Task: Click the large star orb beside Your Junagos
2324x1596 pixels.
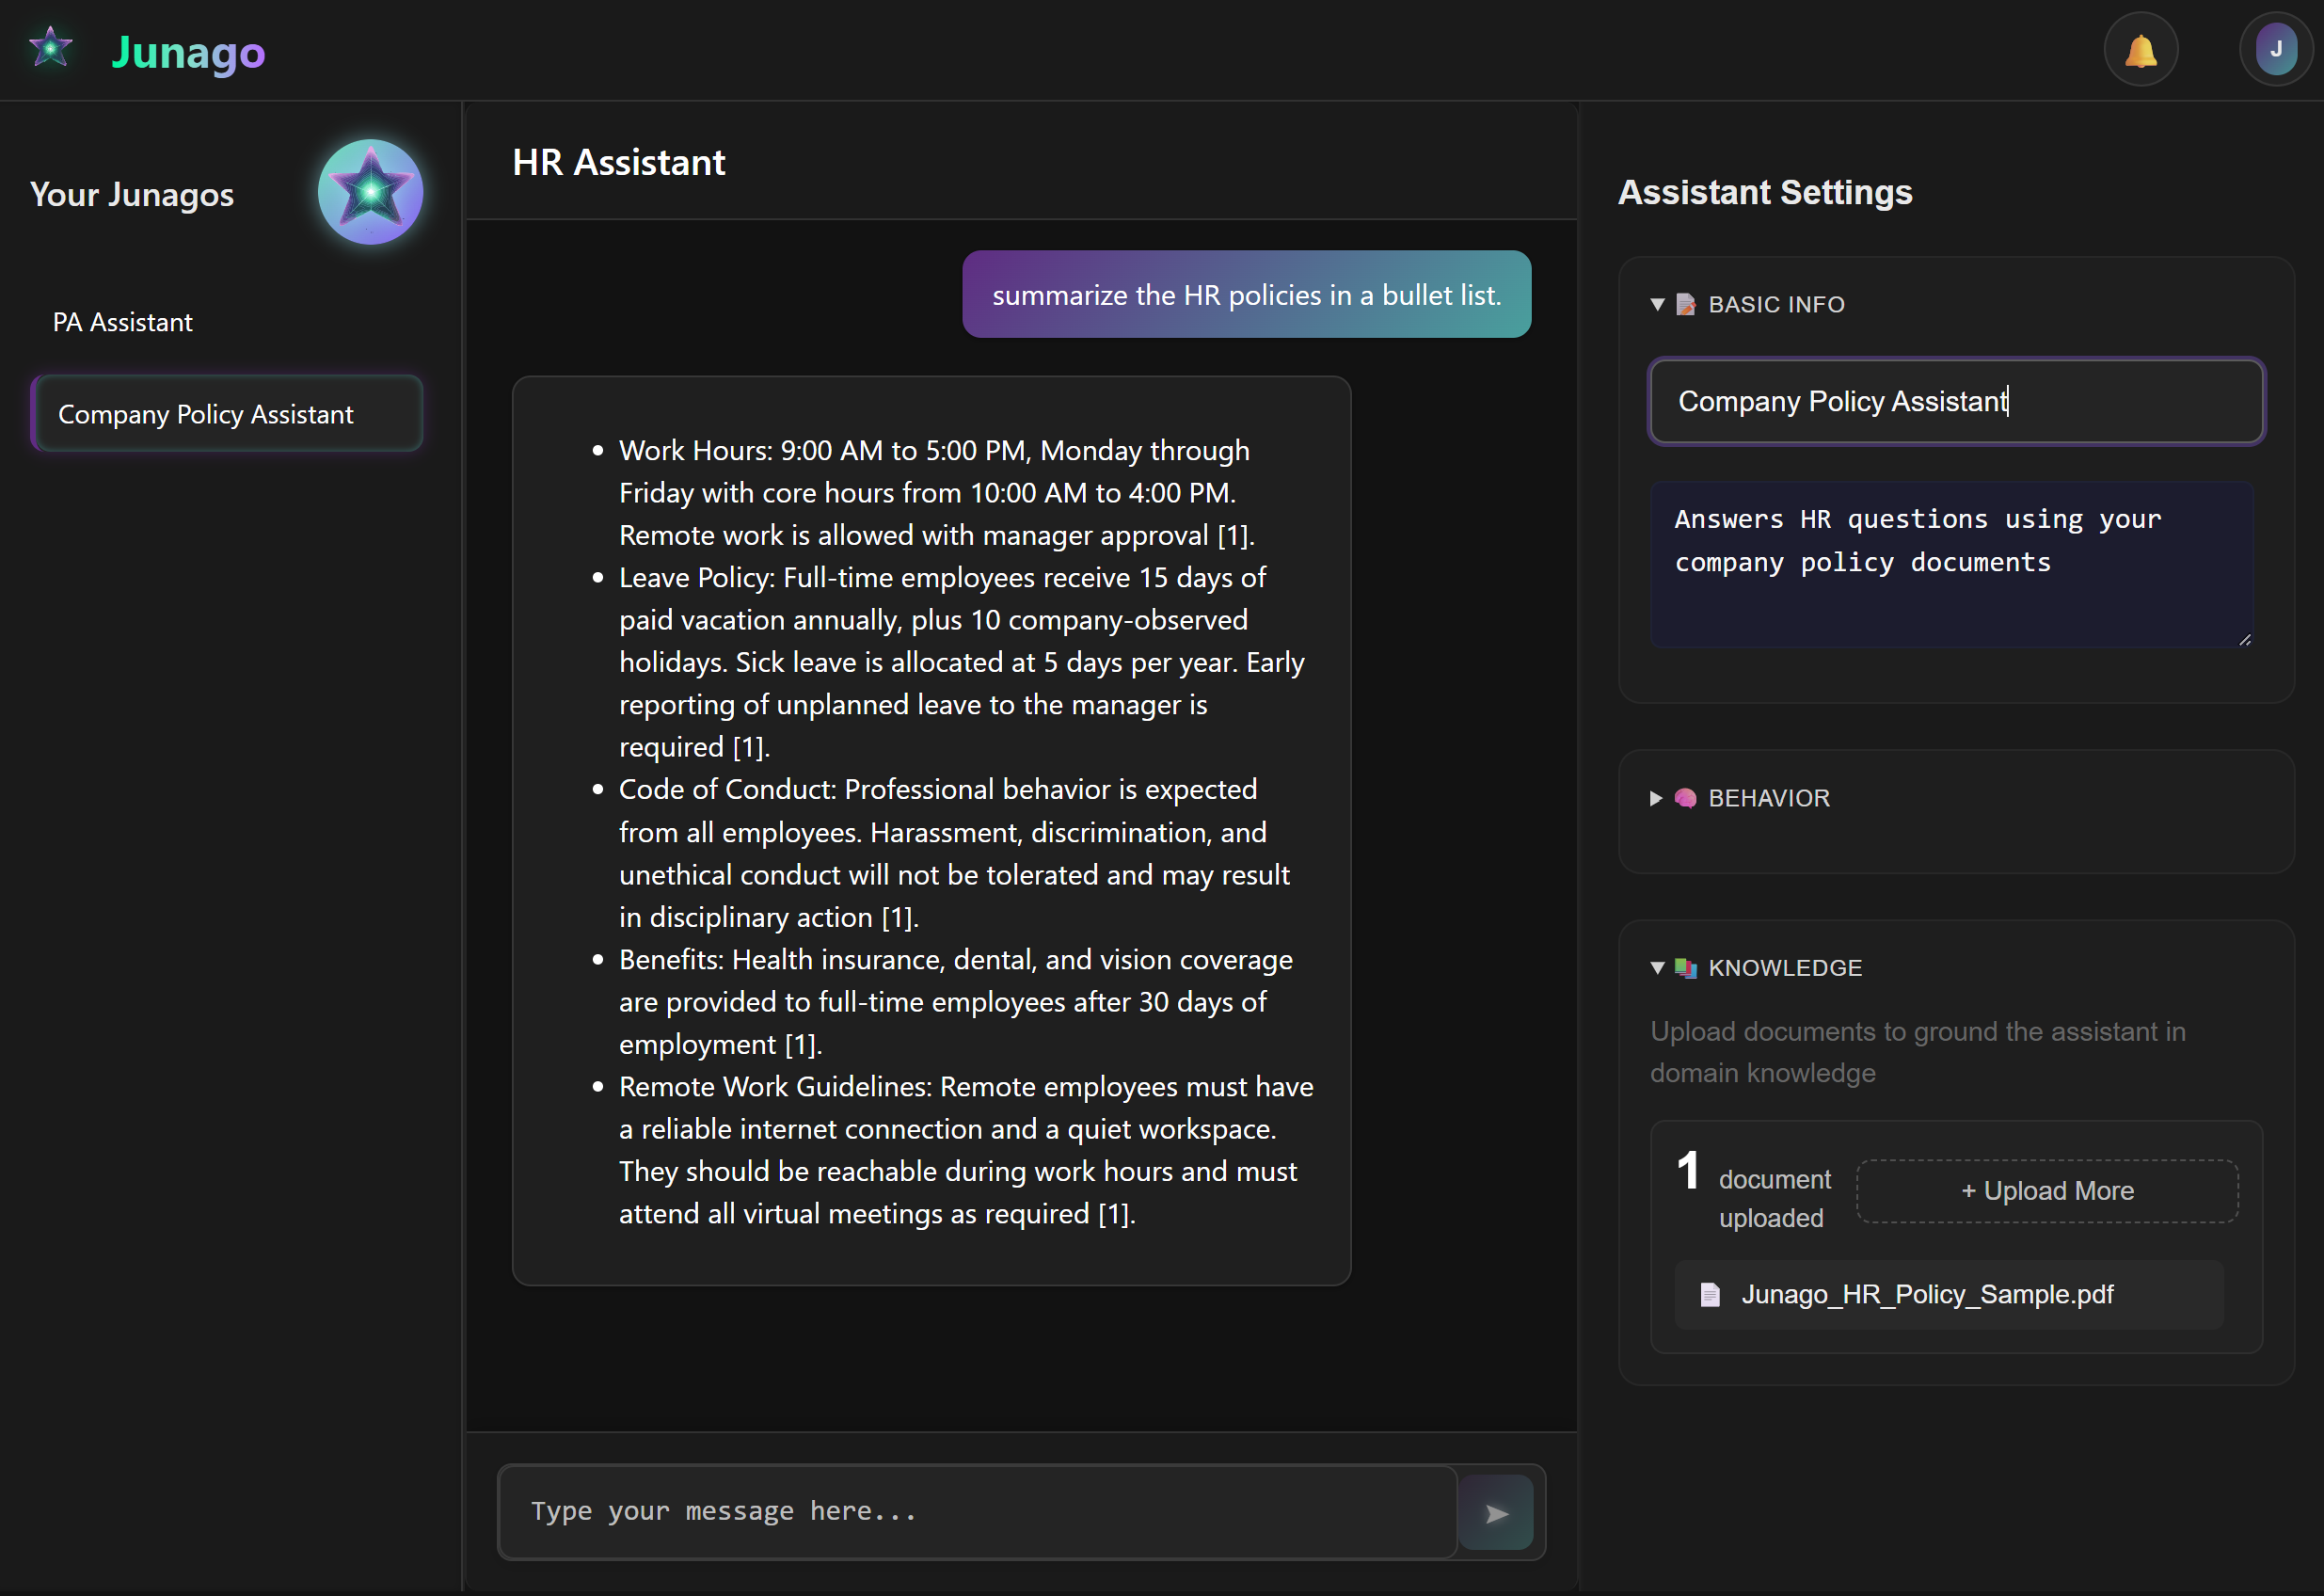Action: [x=370, y=192]
